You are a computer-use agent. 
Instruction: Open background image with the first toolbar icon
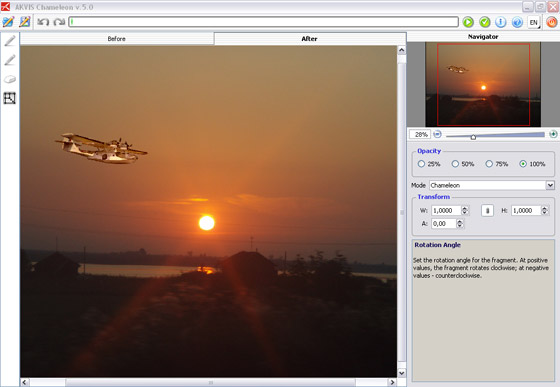tap(8, 22)
